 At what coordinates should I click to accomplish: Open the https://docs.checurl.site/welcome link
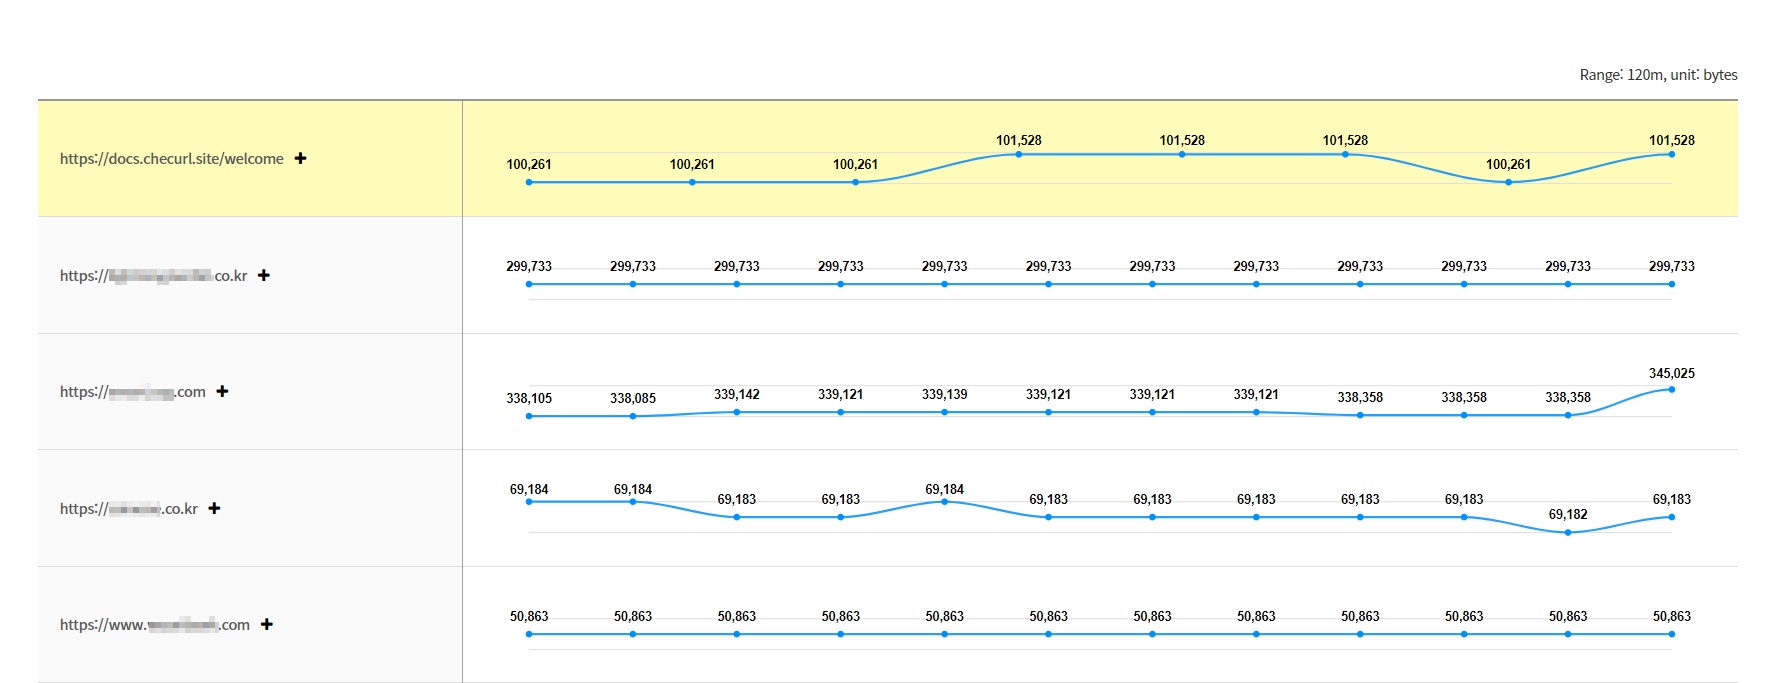(171, 158)
